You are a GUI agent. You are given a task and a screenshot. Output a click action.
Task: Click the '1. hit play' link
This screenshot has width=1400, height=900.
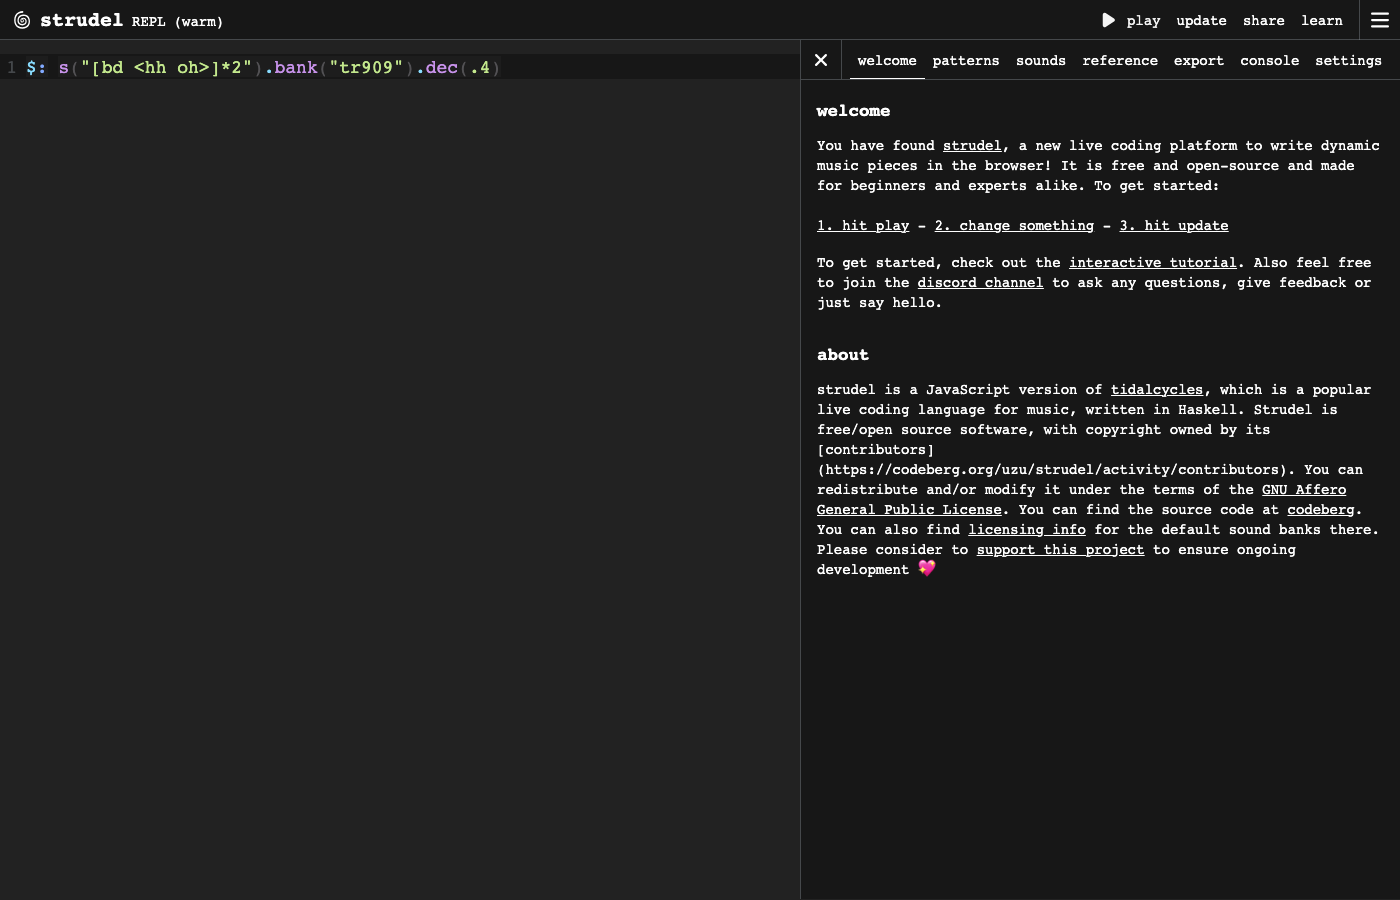tap(863, 226)
